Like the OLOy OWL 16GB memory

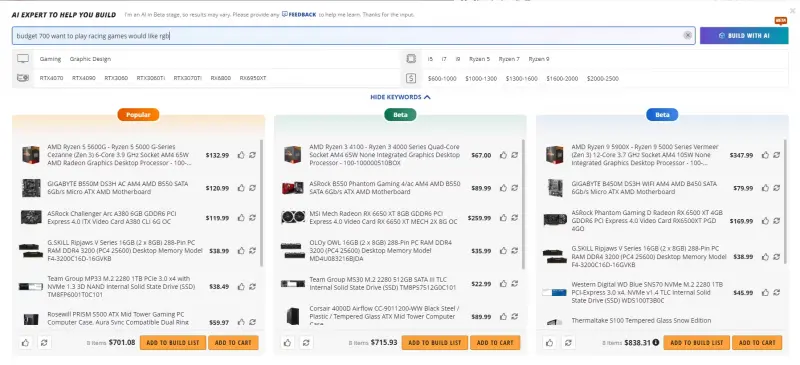pos(504,251)
